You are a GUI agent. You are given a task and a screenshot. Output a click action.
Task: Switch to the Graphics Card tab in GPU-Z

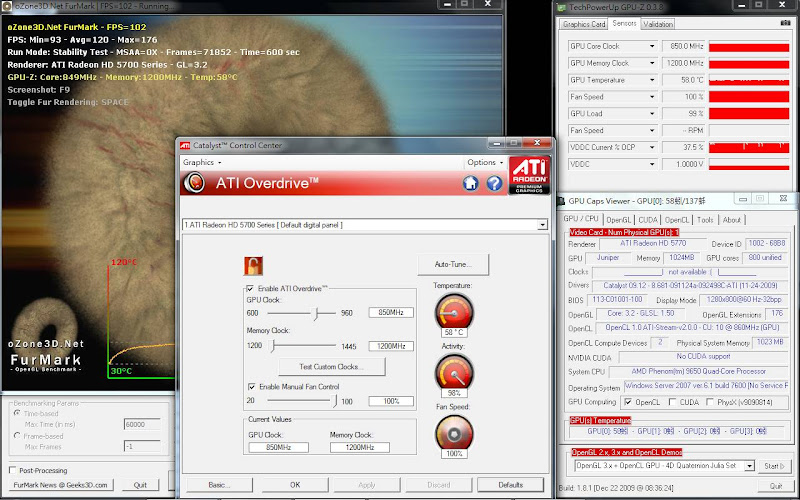pyautogui.click(x=584, y=24)
